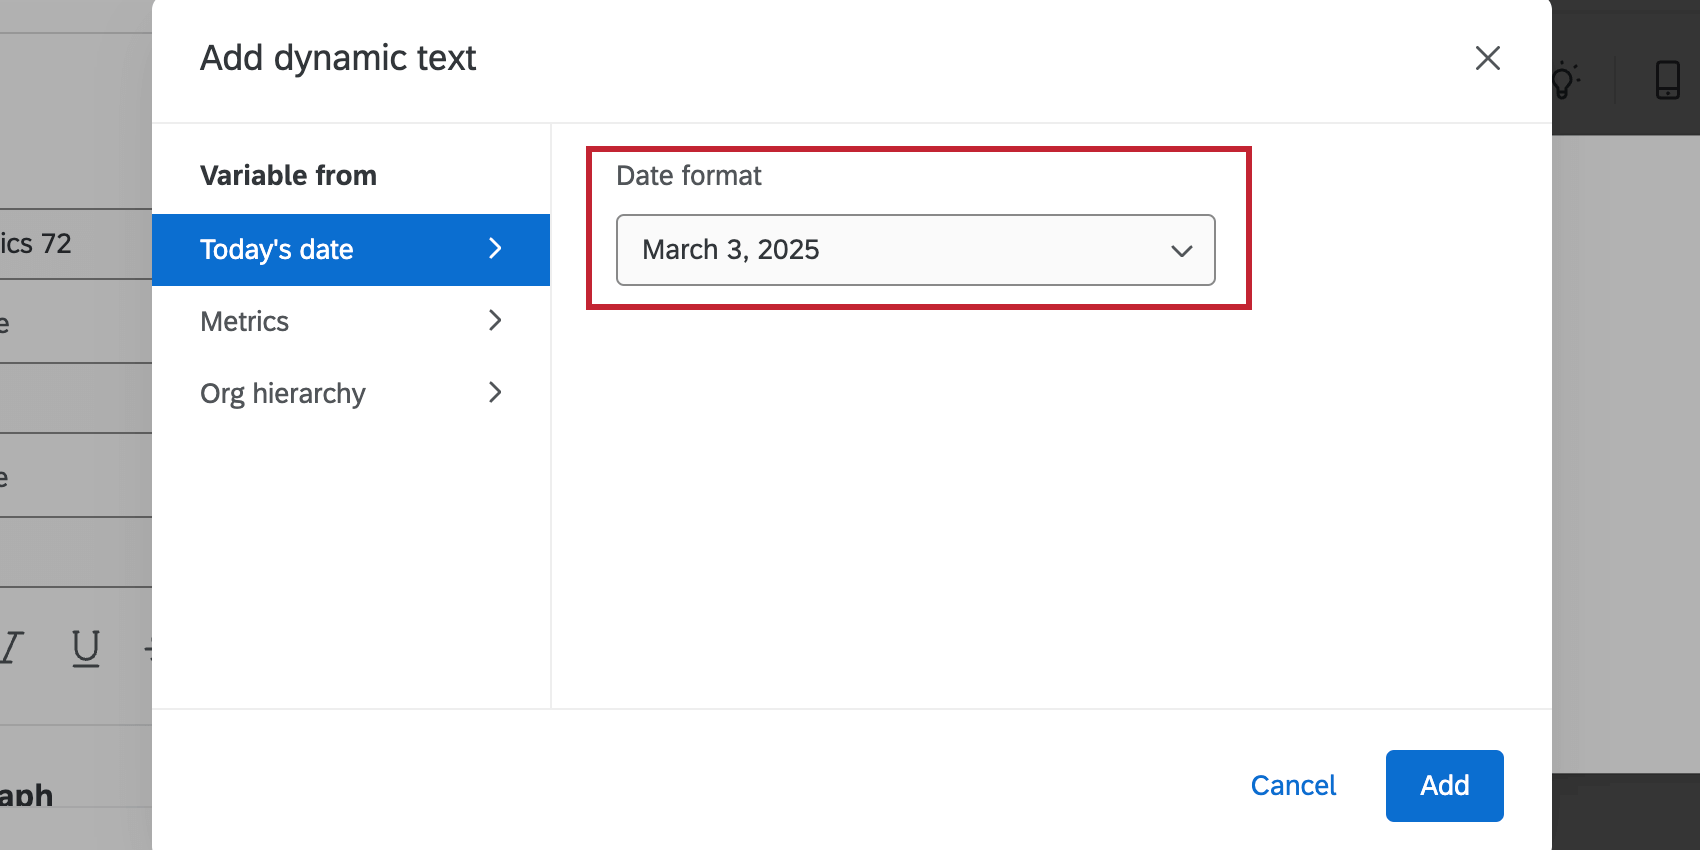The image size is (1700, 850).
Task: Cancel the dynamic text dialog
Action: [1293, 786]
